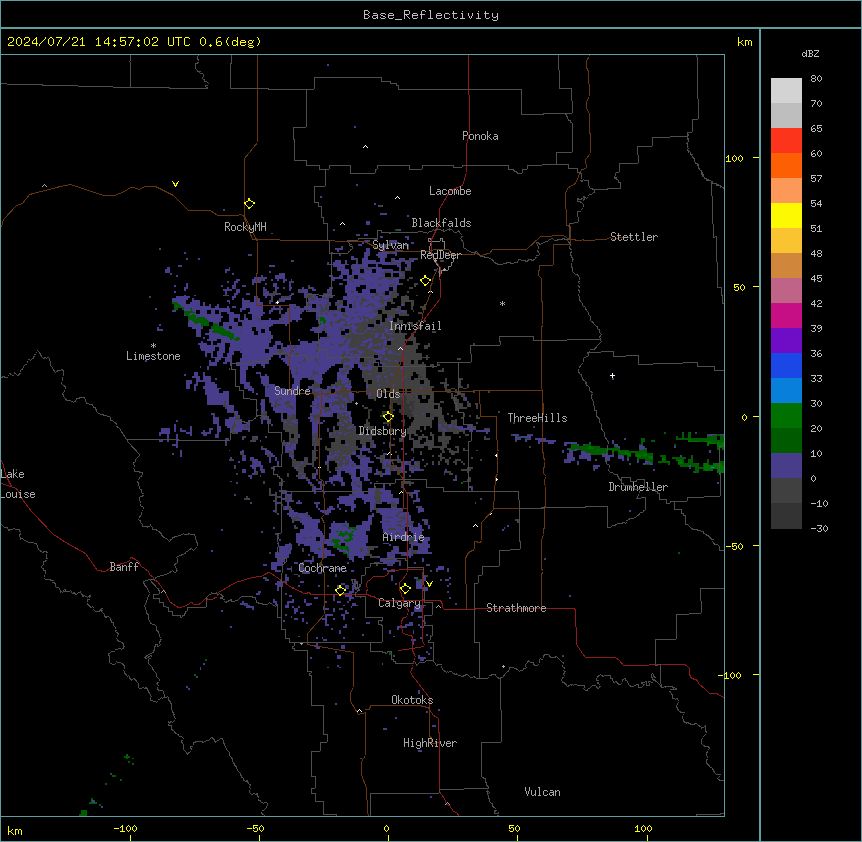Click the Innisfail city label

[x=415, y=326]
